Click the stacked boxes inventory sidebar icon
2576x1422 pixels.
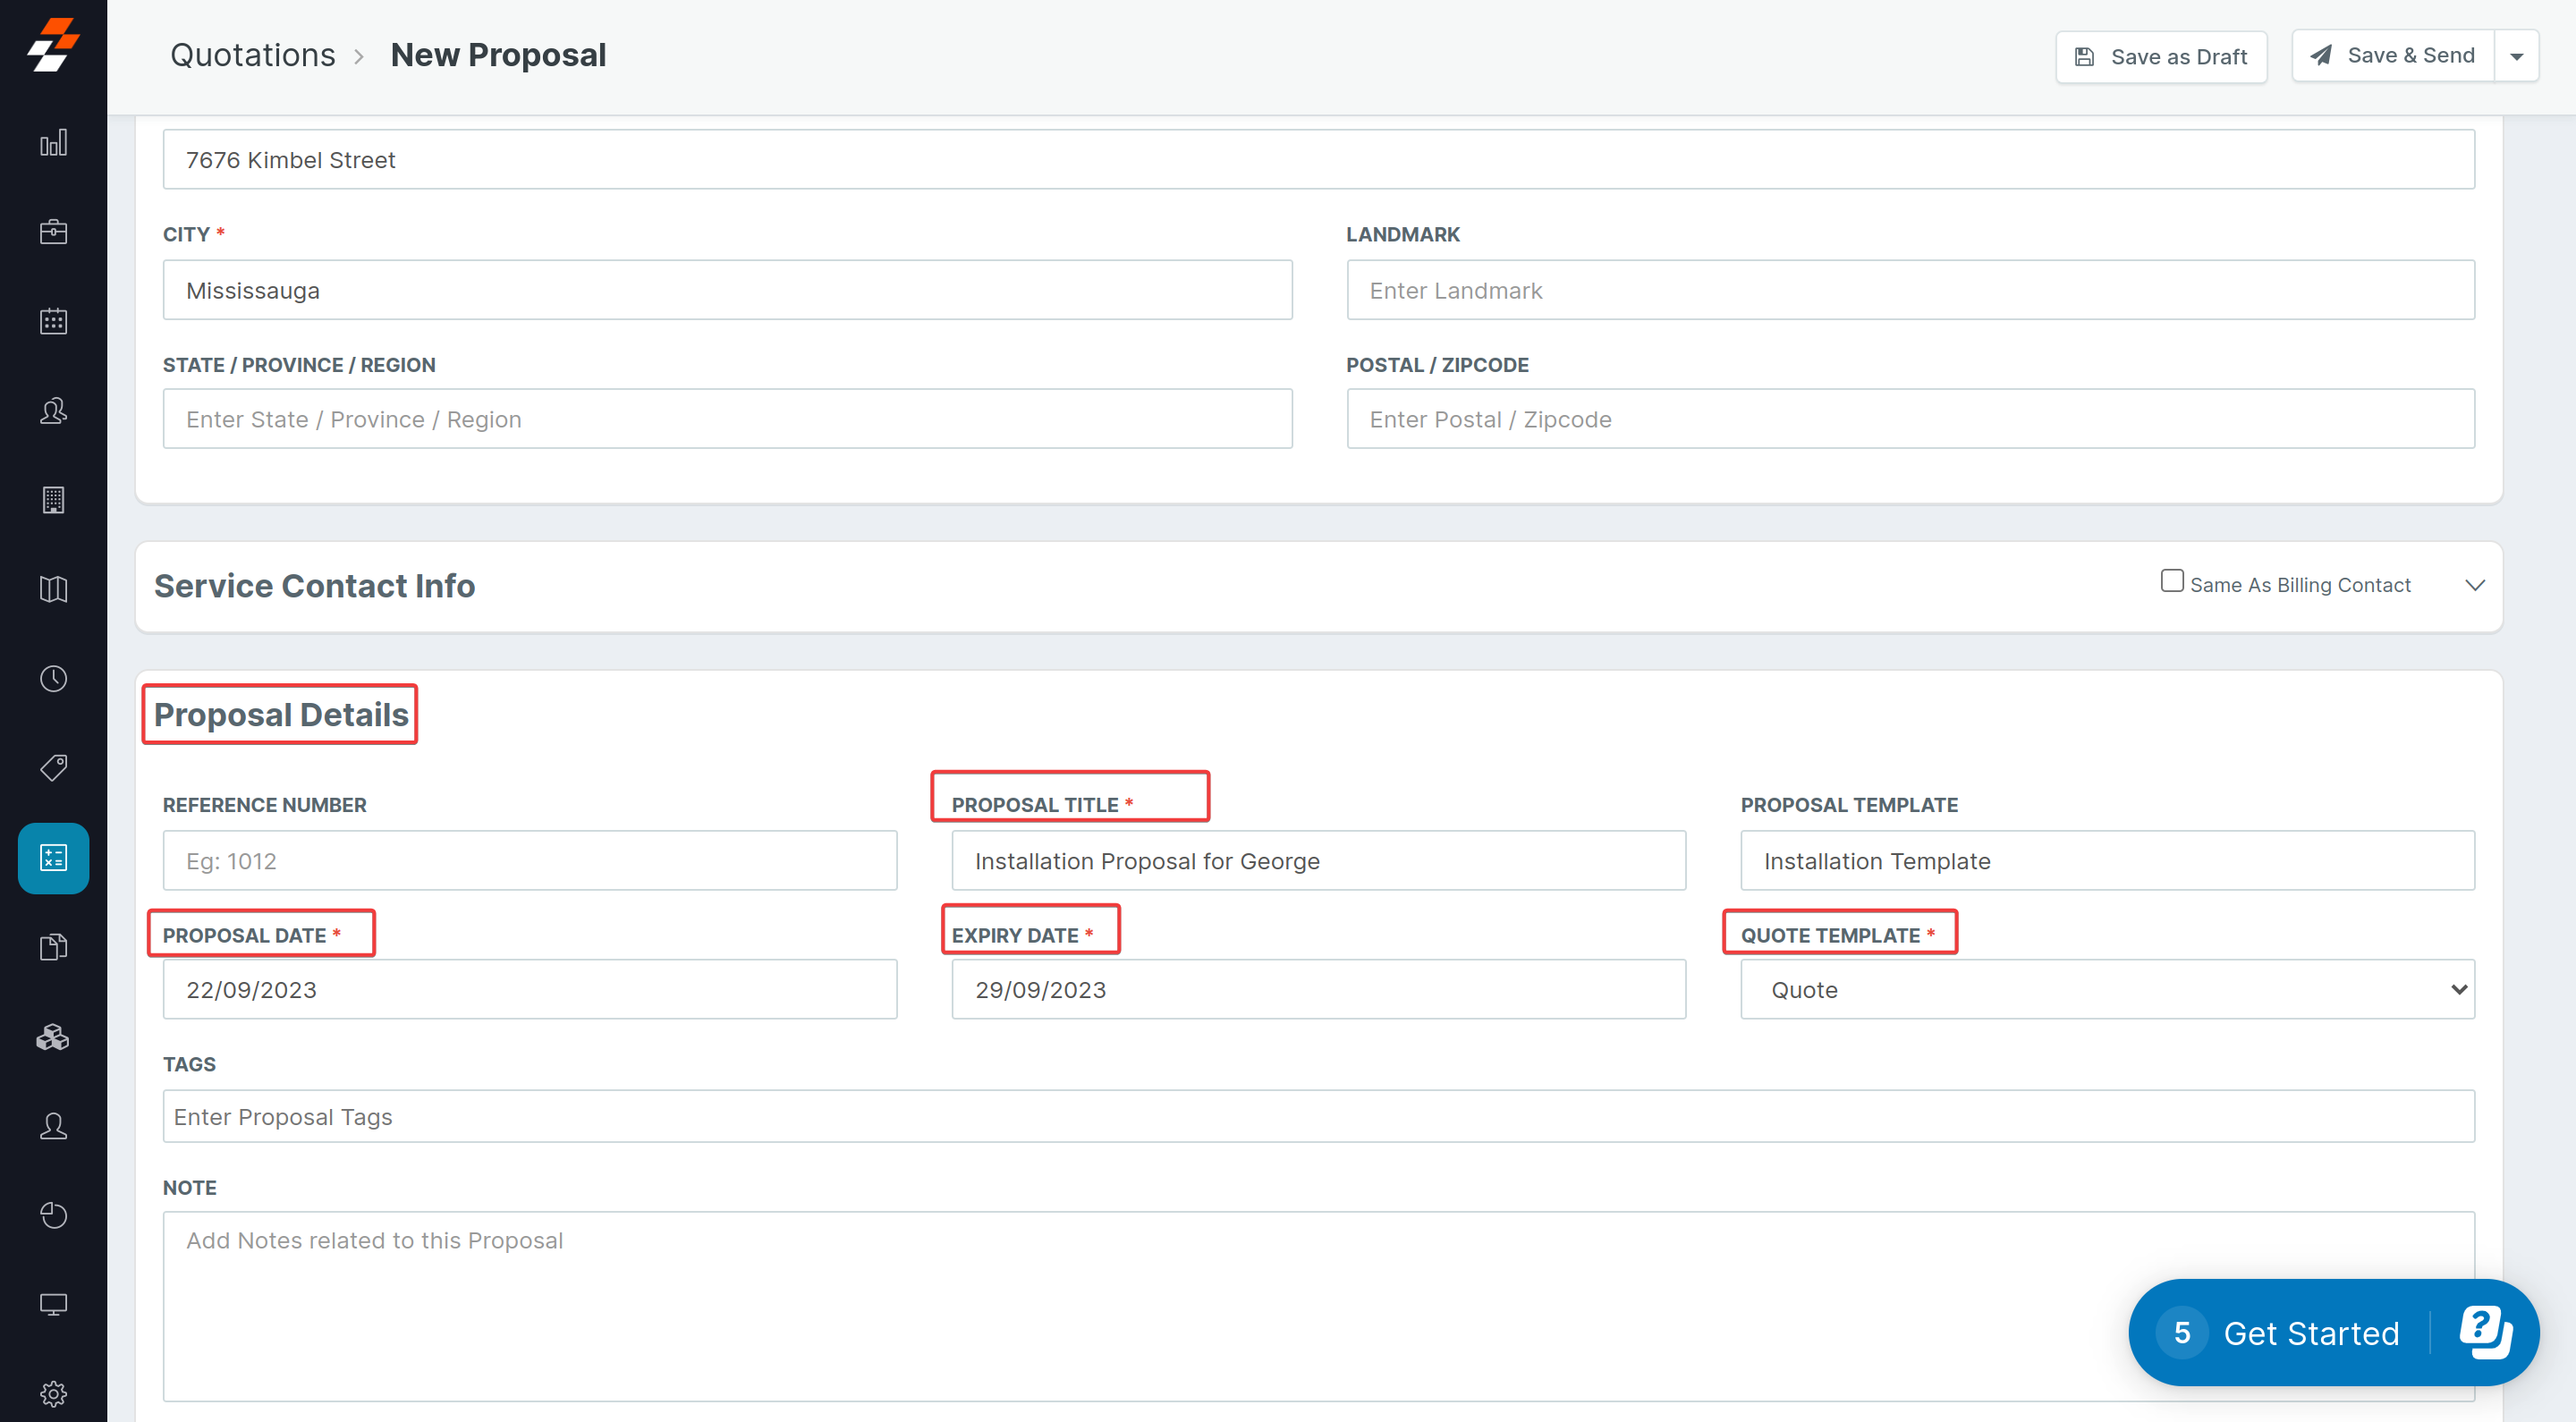point(53,1037)
